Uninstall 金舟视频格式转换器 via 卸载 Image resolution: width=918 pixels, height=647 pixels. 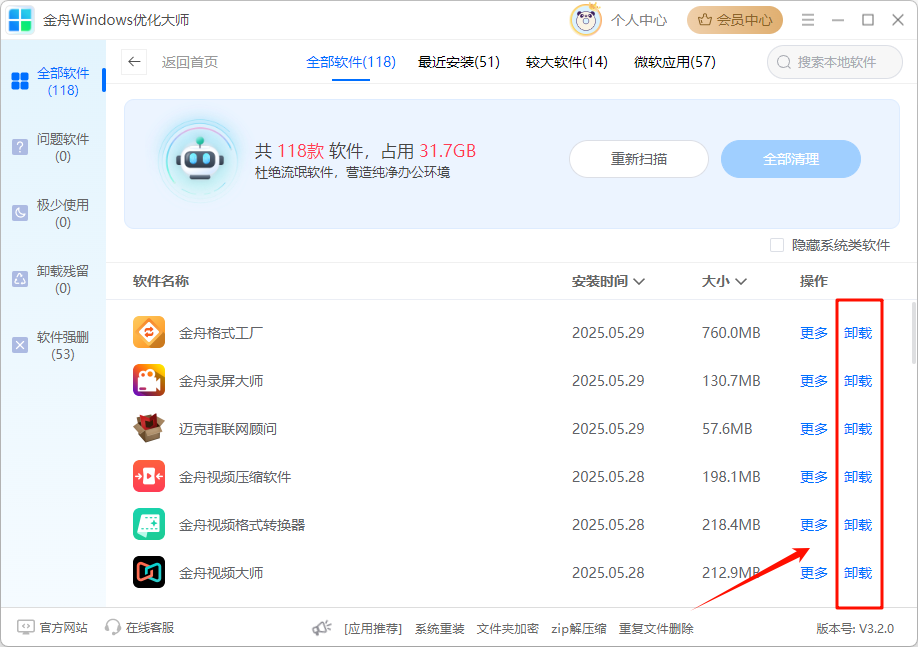(858, 525)
